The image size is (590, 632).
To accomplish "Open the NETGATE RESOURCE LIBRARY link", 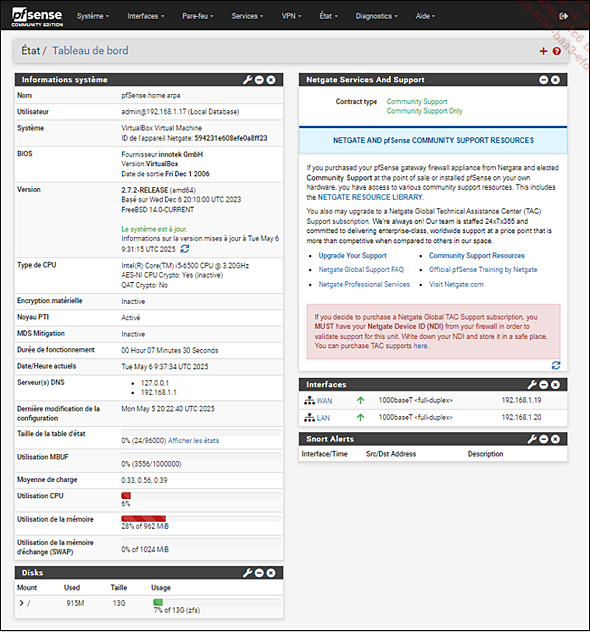I will click(370, 197).
